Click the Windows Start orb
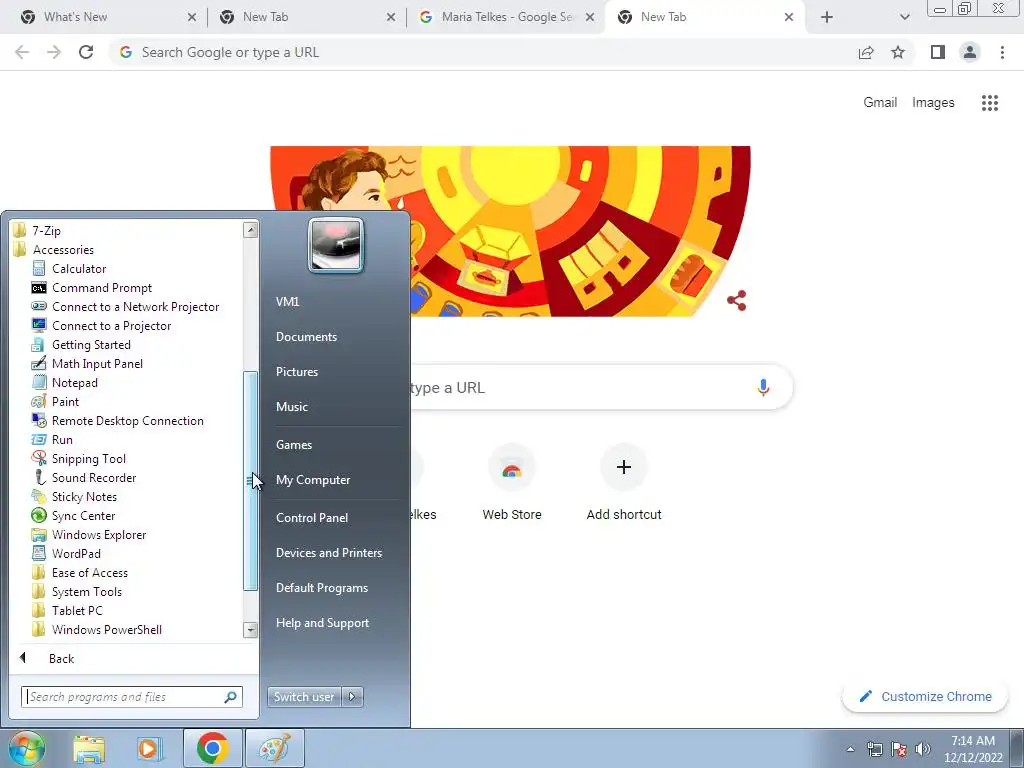The image size is (1024, 768). 27,748
